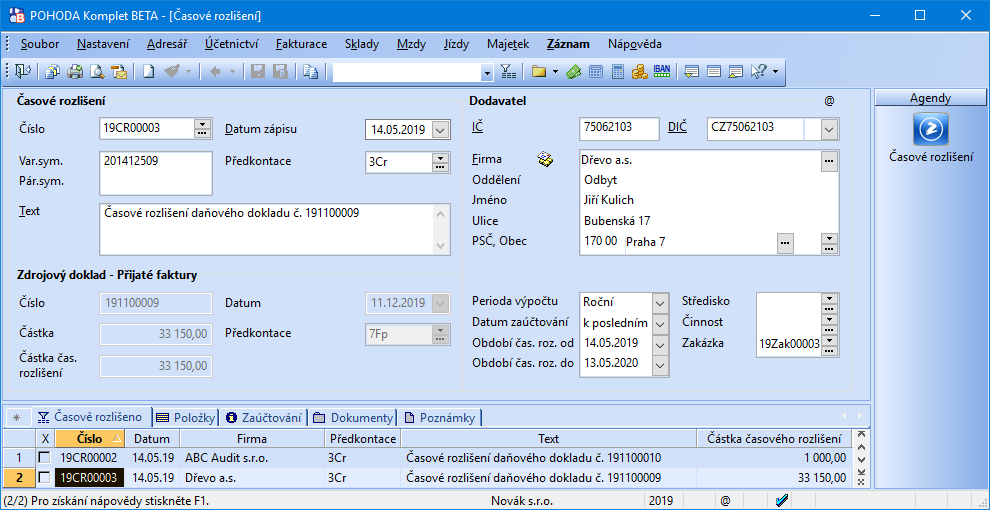Viewport: 990px width, 510px height.
Task: Click the Agendy panel header
Action: 931,98
